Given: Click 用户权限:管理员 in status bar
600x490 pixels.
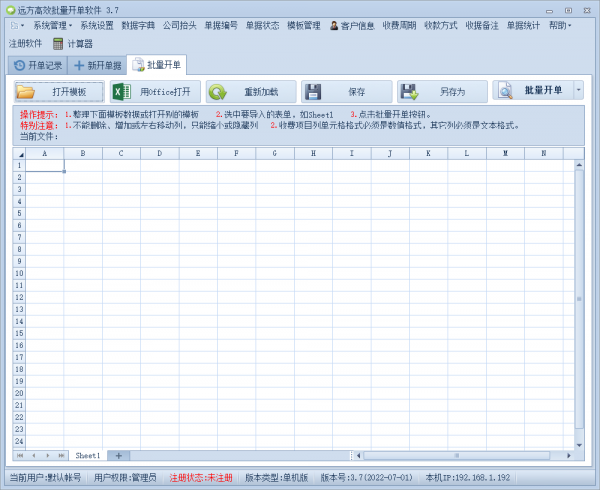Looking at the screenshot, I should pos(125,478).
